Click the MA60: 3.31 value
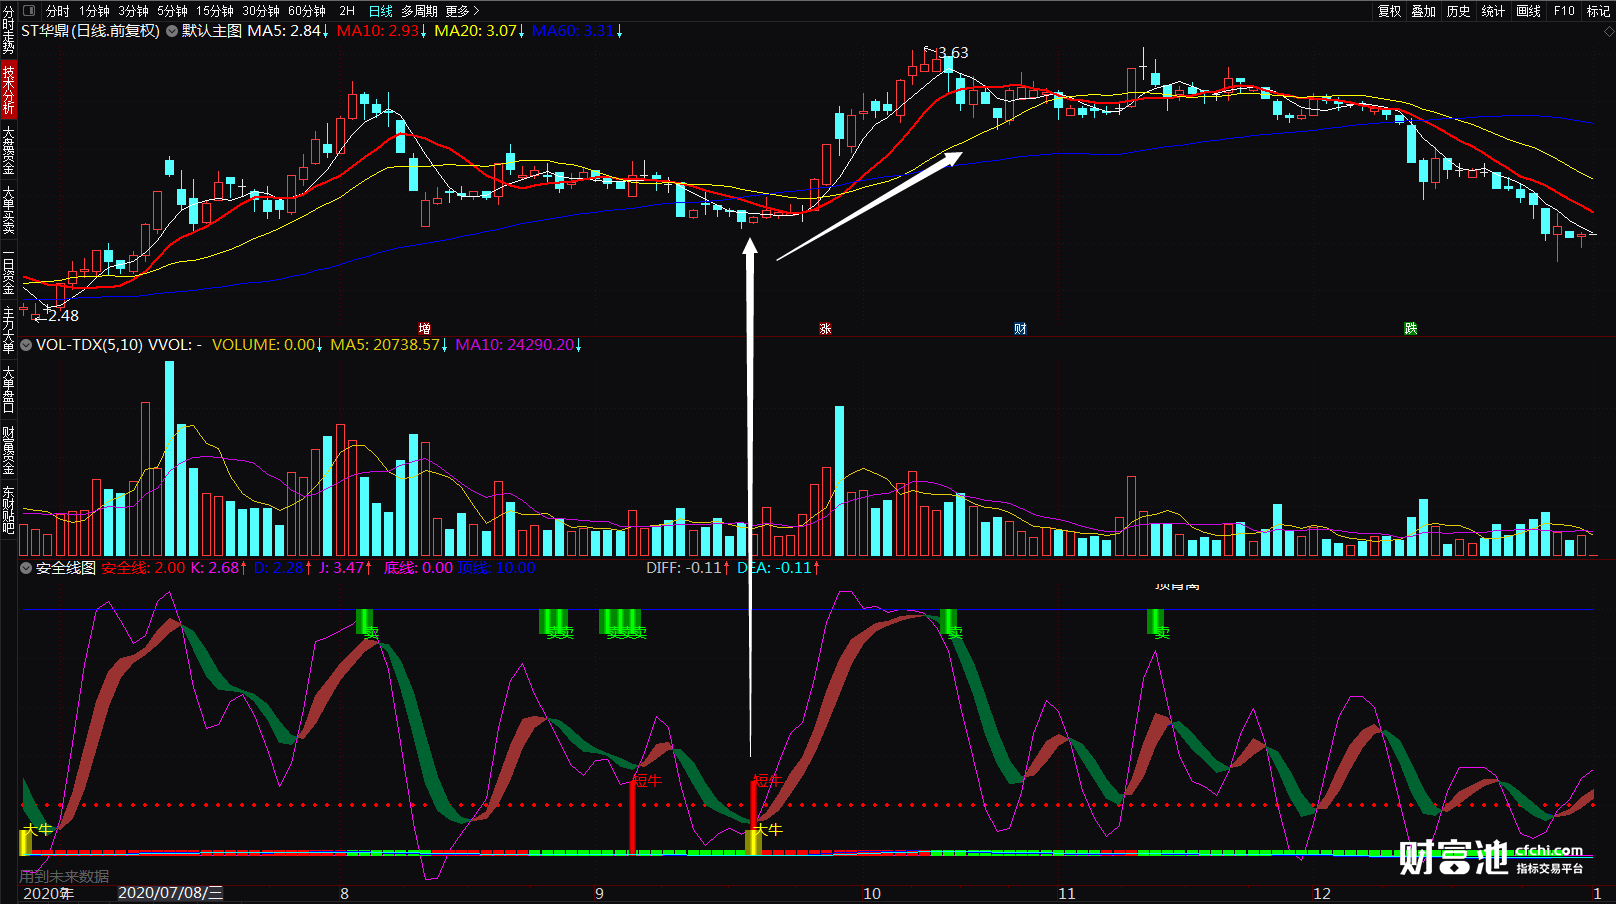 (x=577, y=31)
